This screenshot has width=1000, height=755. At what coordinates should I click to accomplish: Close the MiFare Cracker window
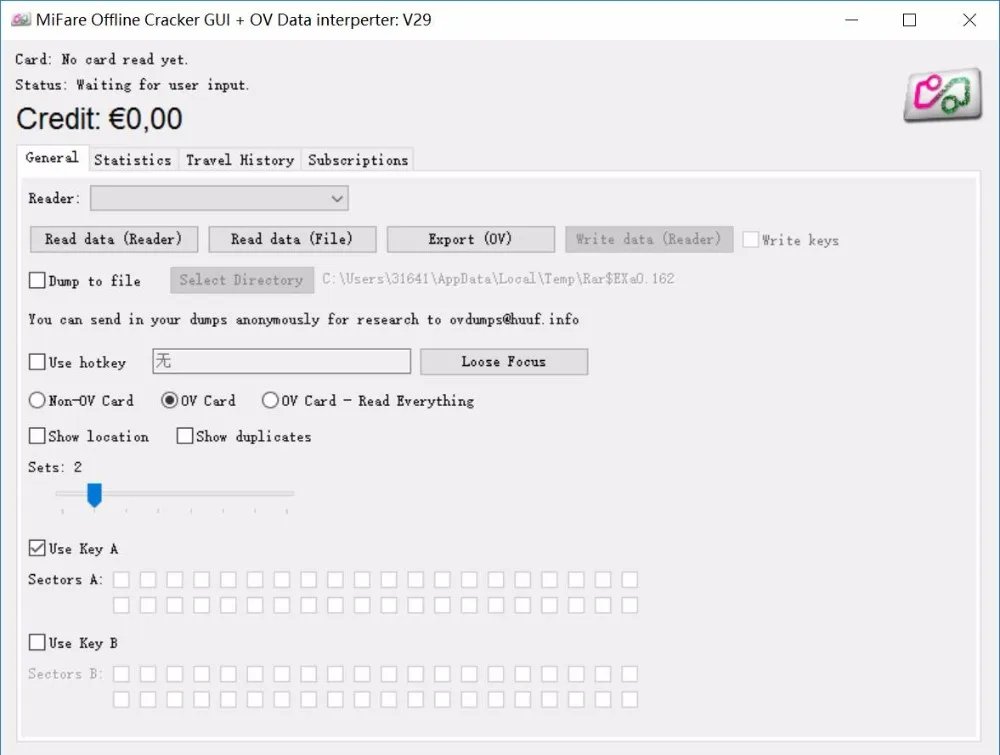click(x=969, y=20)
